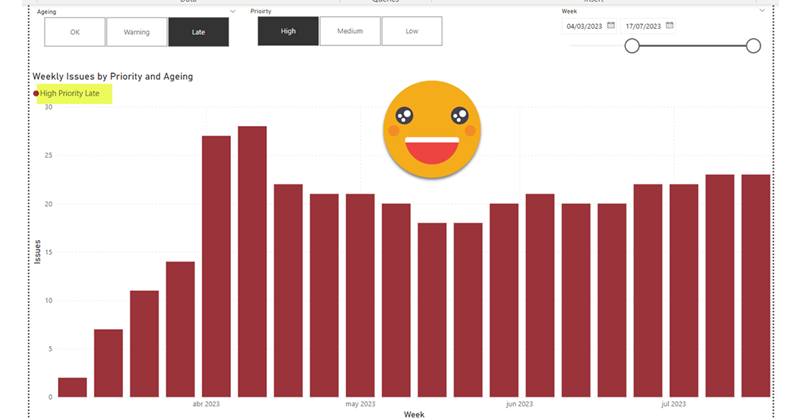Viewport: 801px width, 419px height.
Task: Click the right handle of Week slider
Action: click(753, 46)
